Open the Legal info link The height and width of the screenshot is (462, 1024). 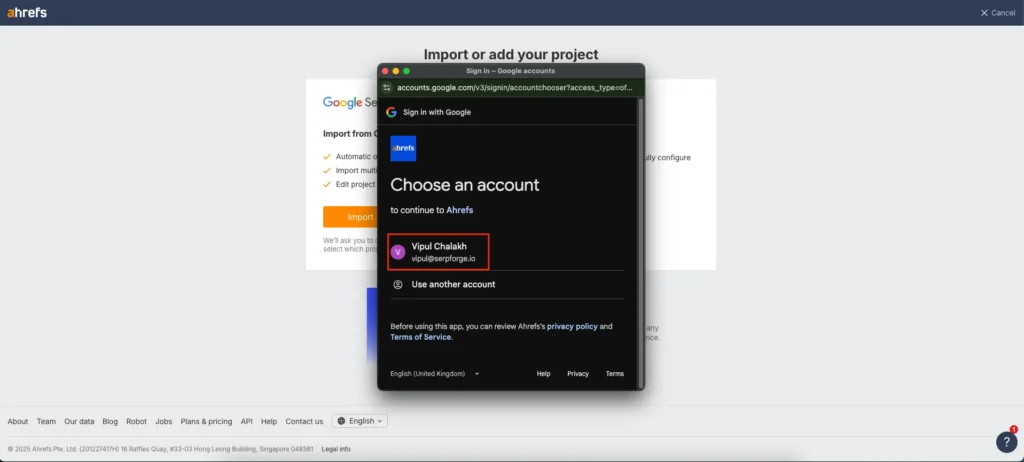coord(336,450)
